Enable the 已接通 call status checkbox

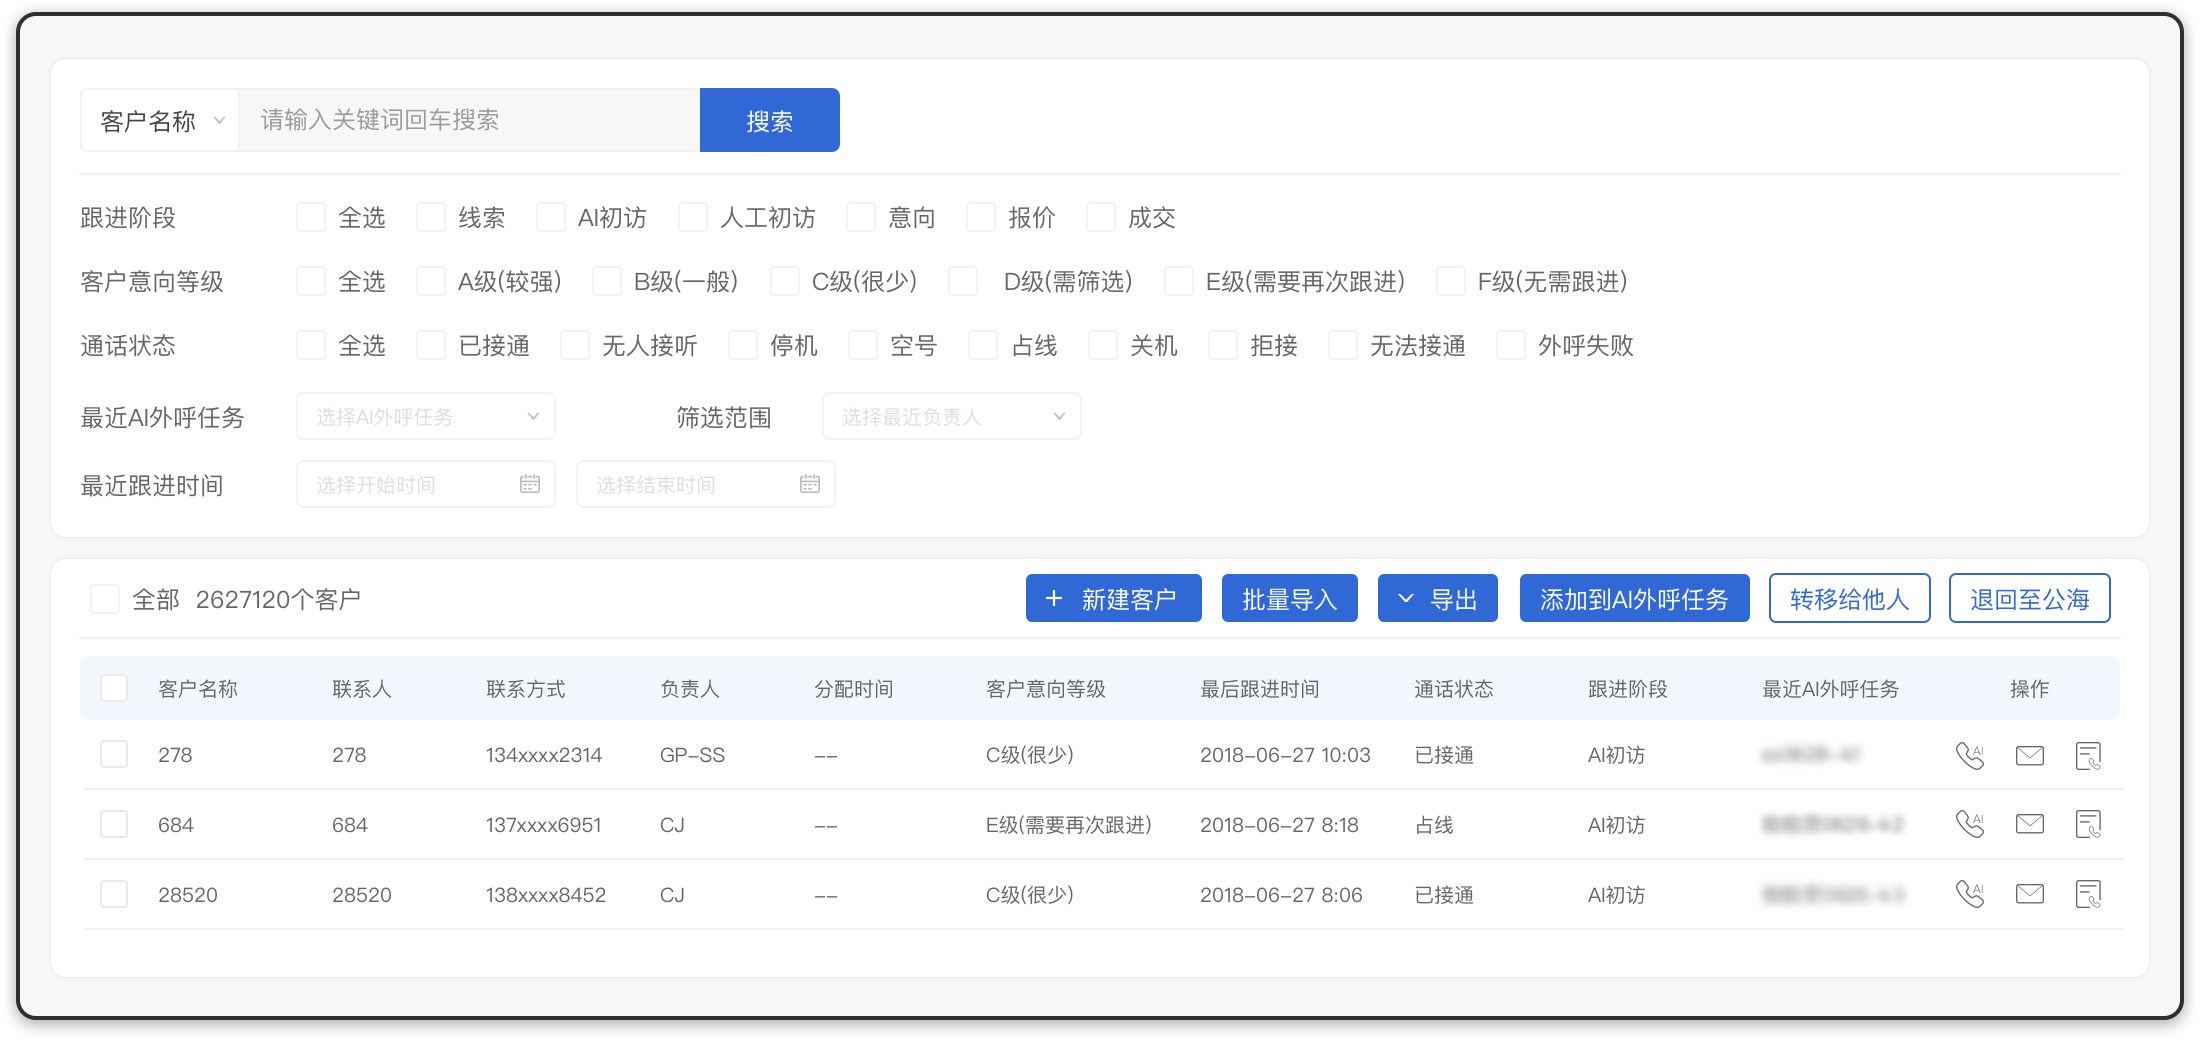pyautogui.click(x=431, y=345)
